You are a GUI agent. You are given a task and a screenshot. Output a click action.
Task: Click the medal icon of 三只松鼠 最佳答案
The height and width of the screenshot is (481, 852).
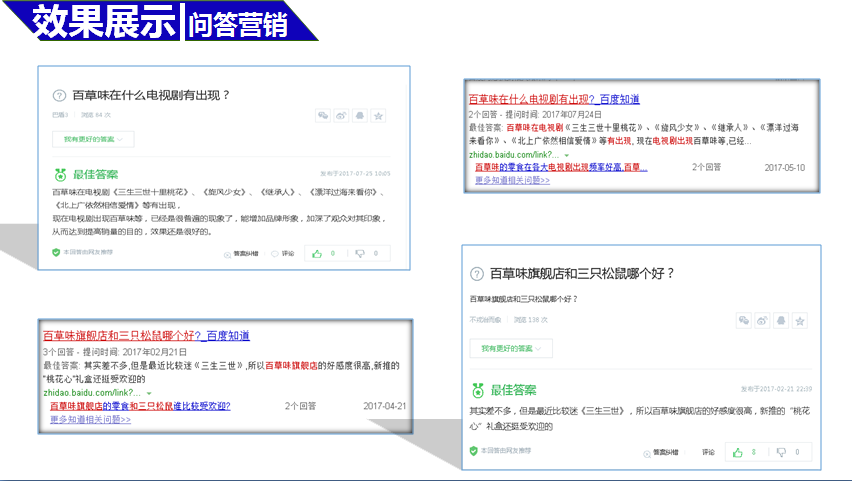click(x=478, y=390)
